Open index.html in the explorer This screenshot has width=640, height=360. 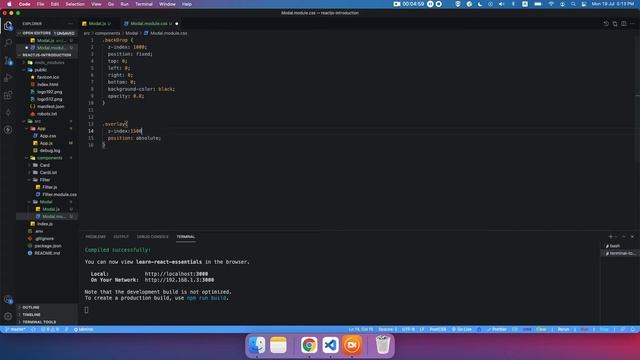click(48, 84)
